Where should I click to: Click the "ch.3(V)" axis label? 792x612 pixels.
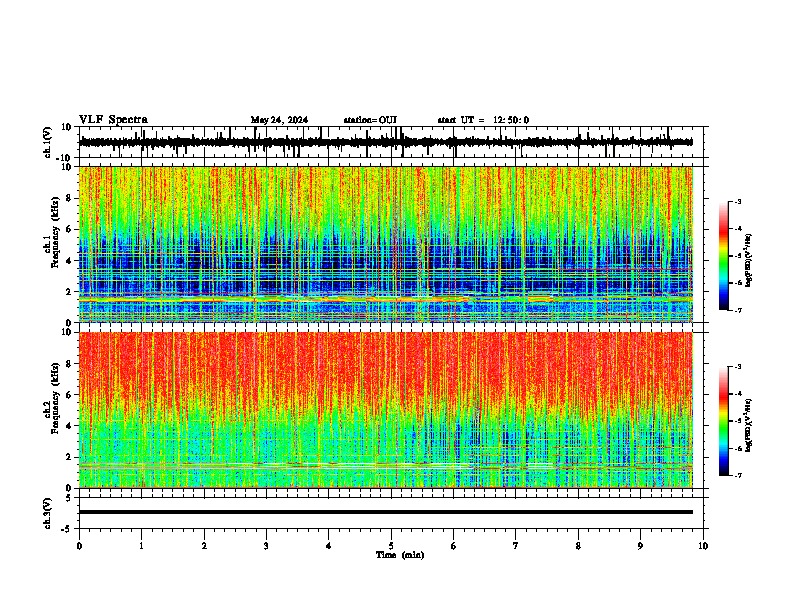(x=48, y=513)
